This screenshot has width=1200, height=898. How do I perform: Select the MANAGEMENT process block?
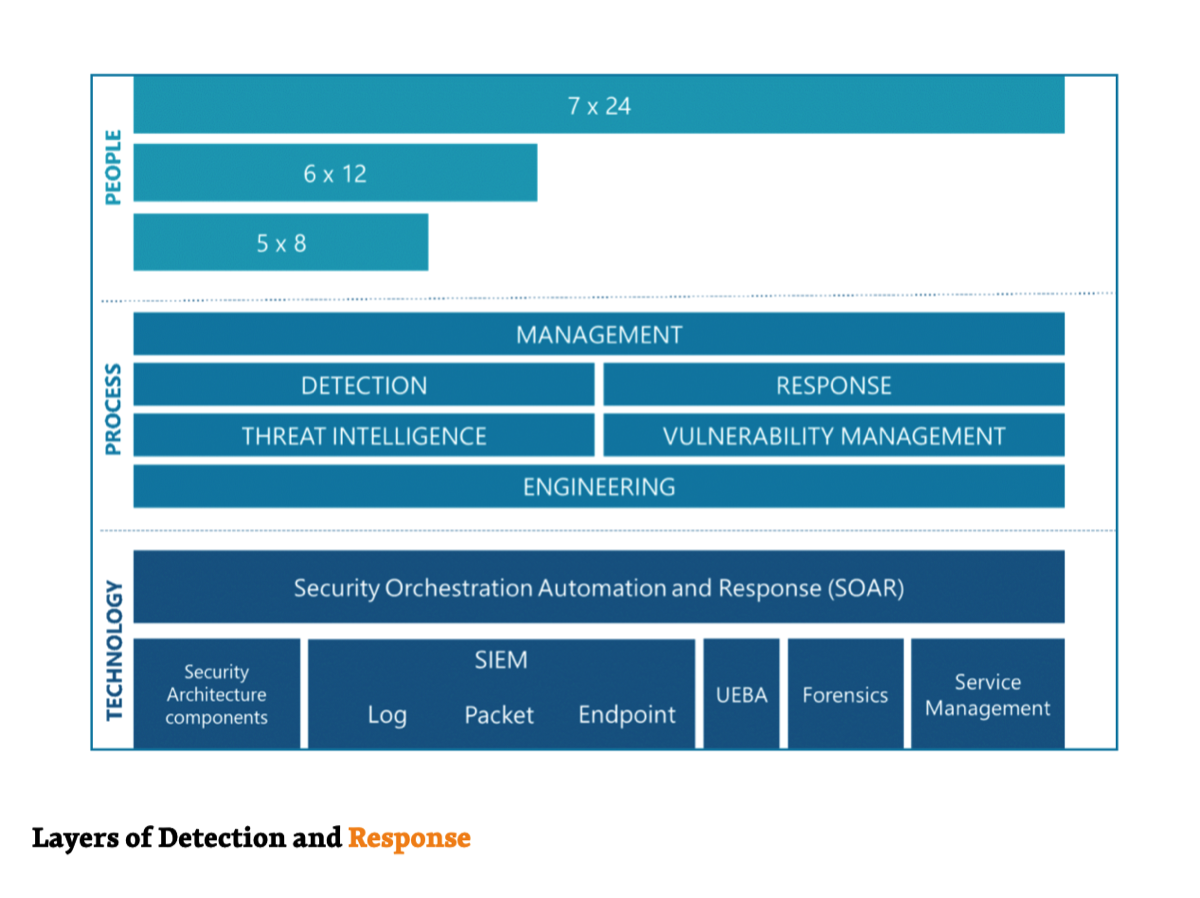pos(598,335)
